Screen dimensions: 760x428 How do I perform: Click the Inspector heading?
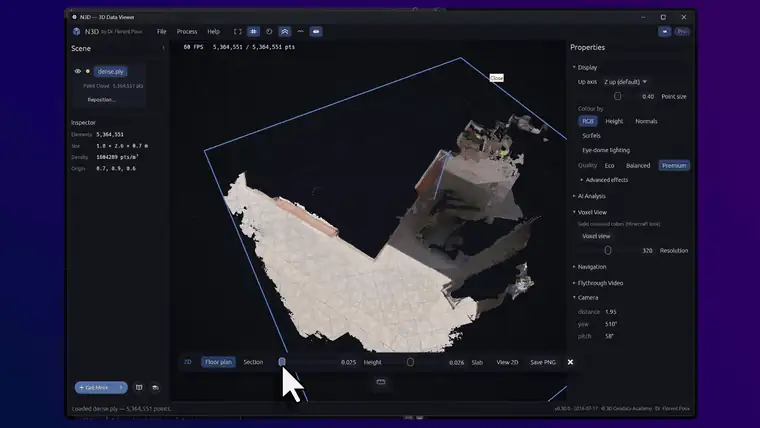pyautogui.click(x=83, y=123)
